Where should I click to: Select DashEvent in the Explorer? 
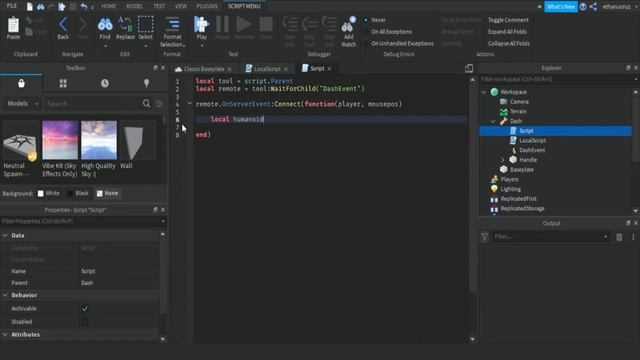point(532,150)
